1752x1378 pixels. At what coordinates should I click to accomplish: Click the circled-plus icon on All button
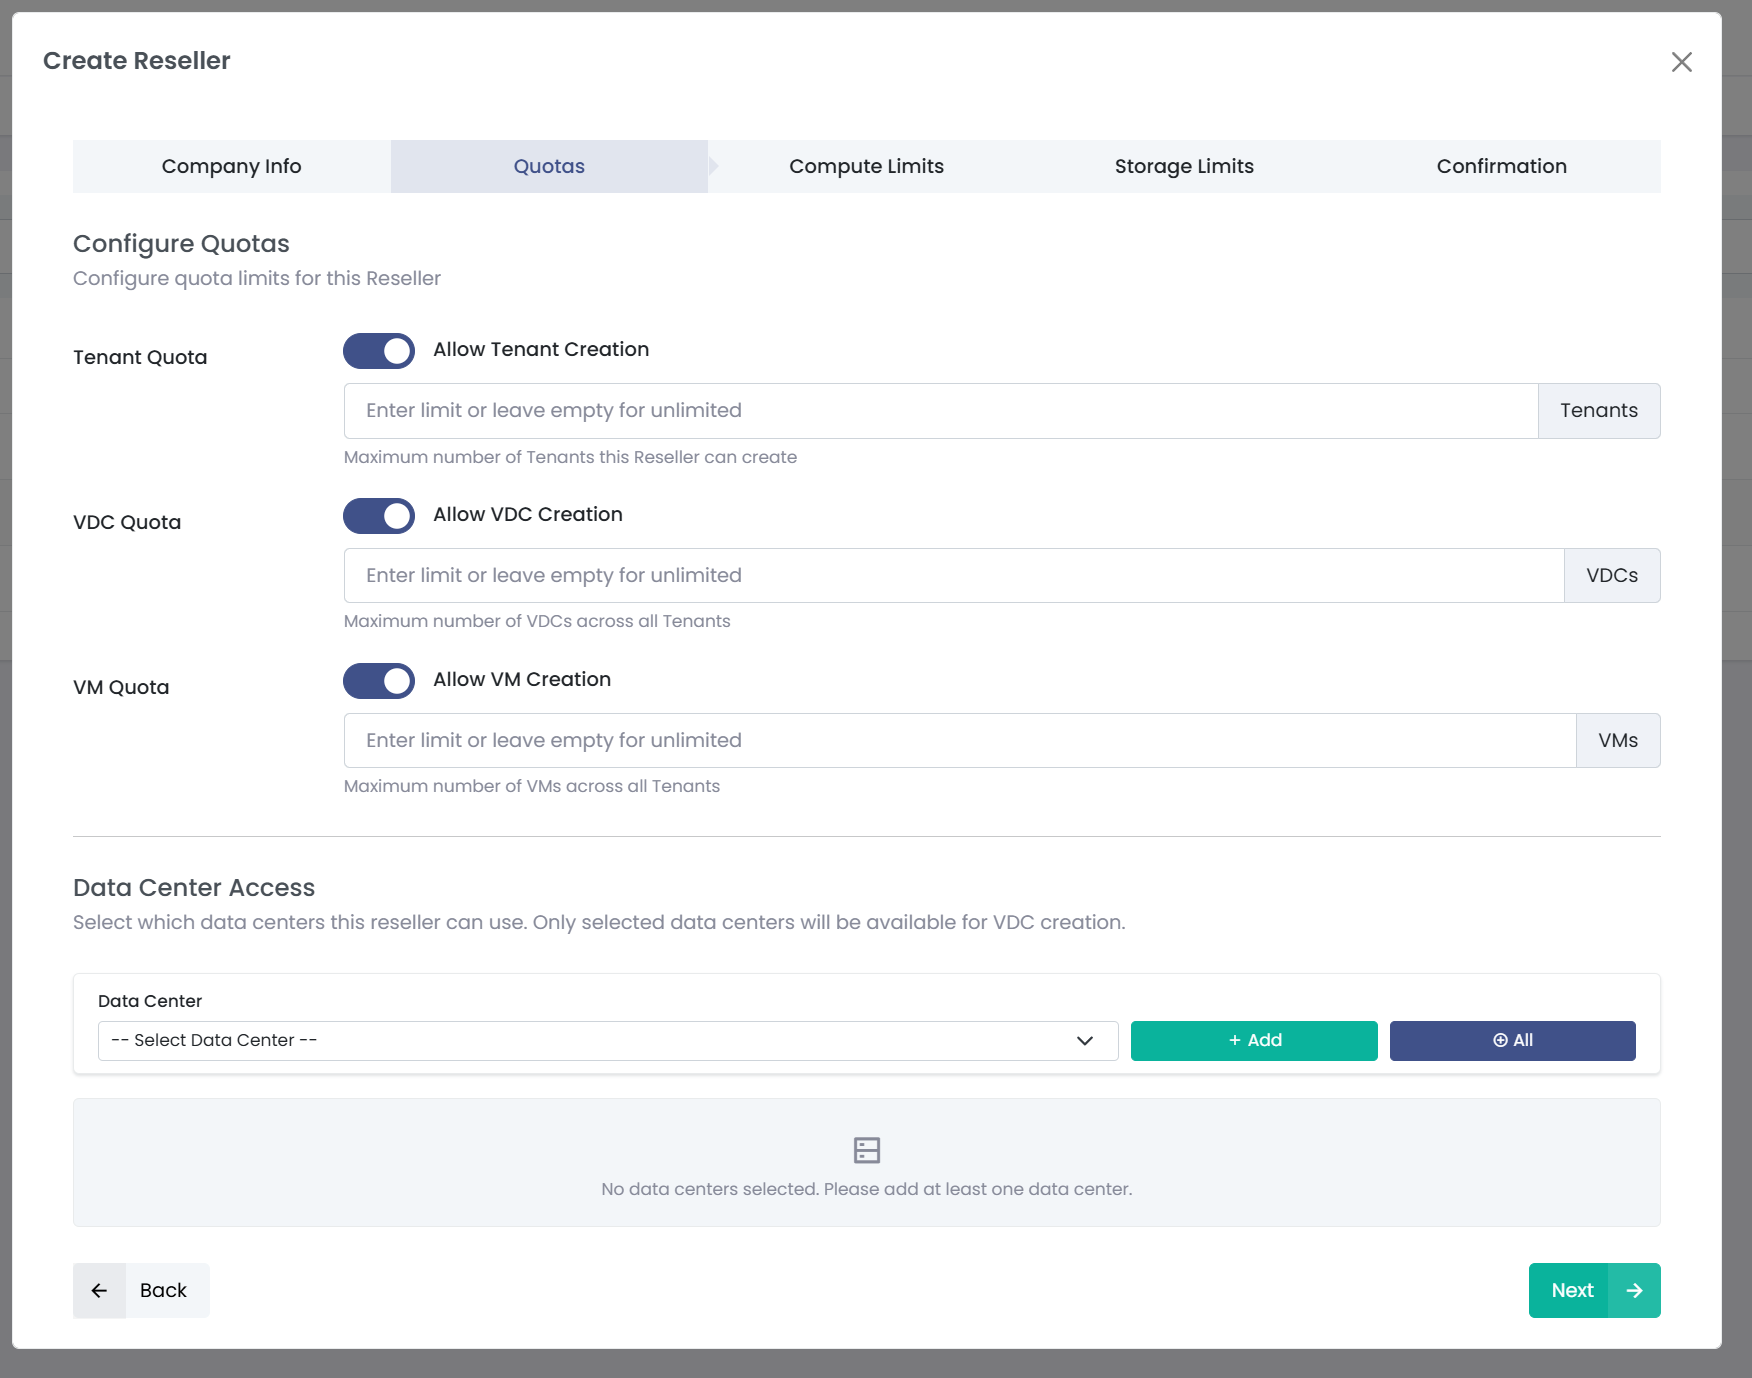pyautogui.click(x=1498, y=1040)
